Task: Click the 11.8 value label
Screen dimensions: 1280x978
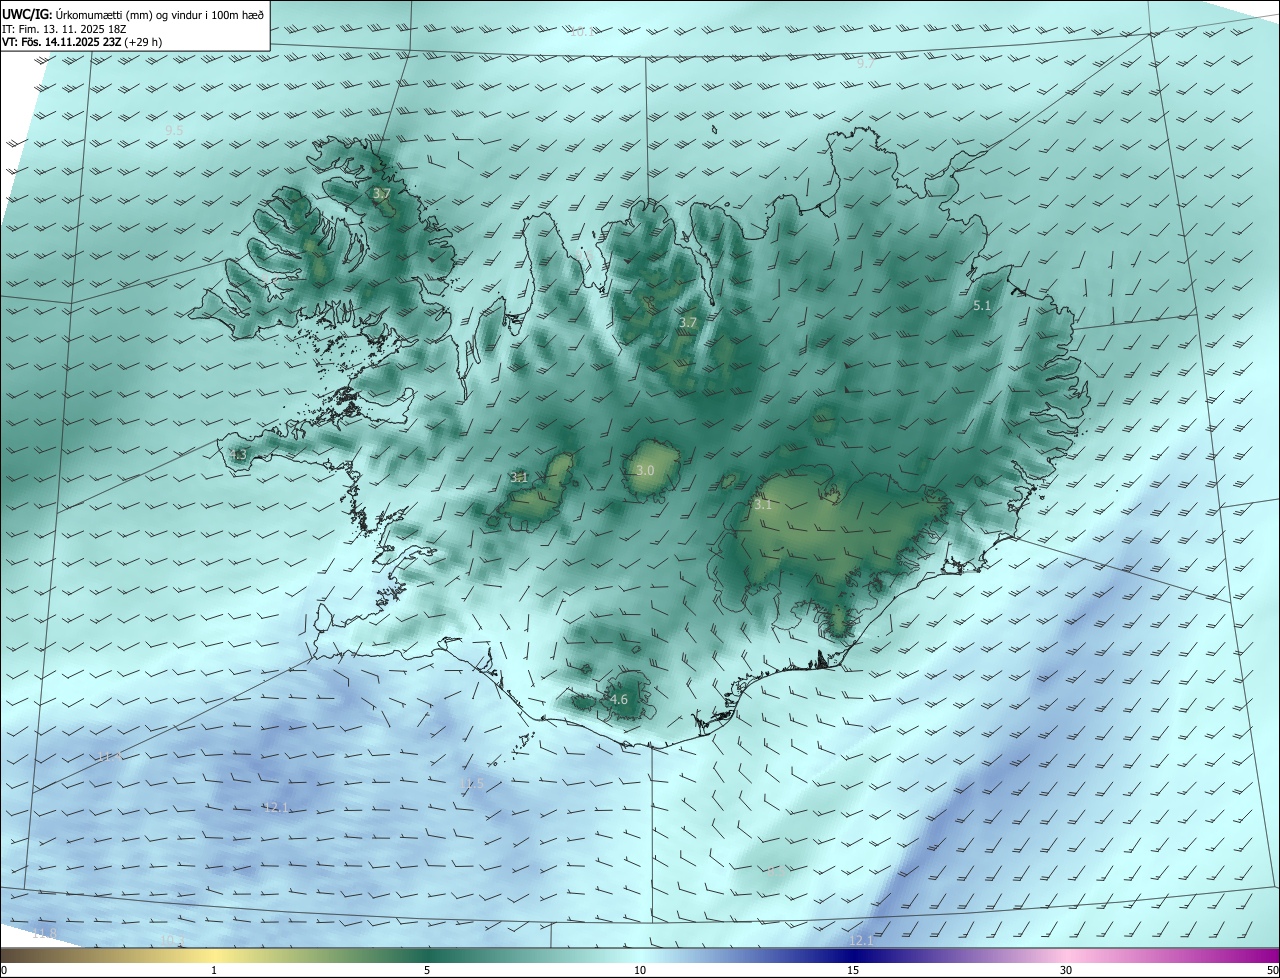Action: pyautogui.click(x=45, y=933)
